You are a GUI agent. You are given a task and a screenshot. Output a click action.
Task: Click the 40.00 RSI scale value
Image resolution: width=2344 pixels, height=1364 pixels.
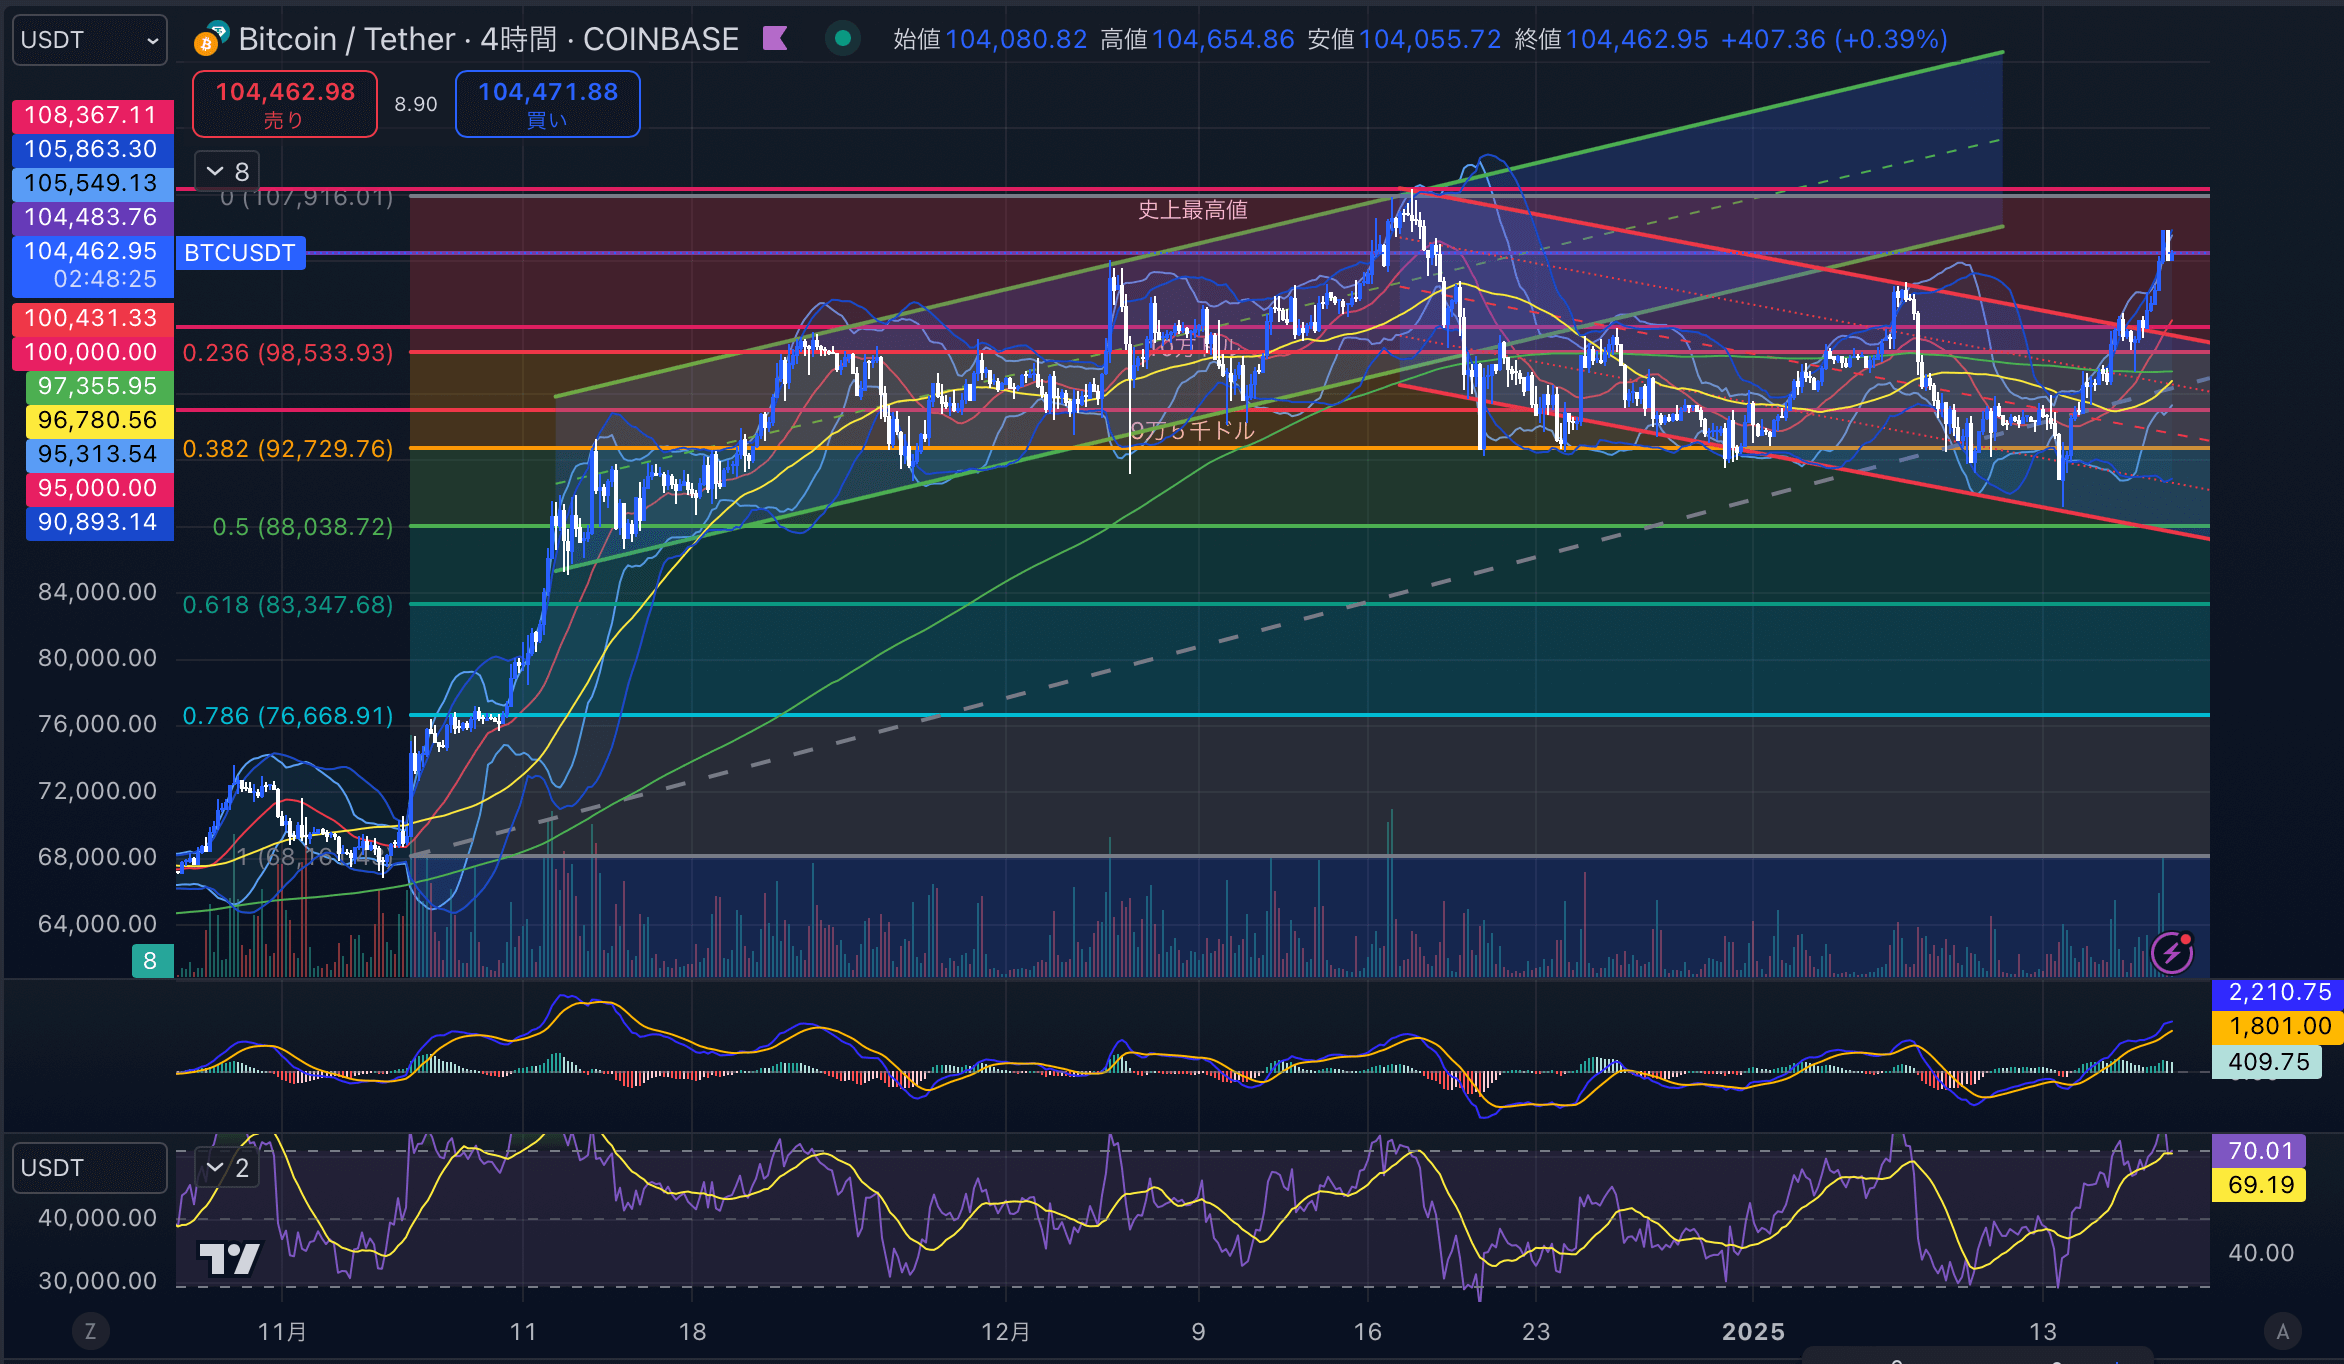[x=2261, y=1253]
